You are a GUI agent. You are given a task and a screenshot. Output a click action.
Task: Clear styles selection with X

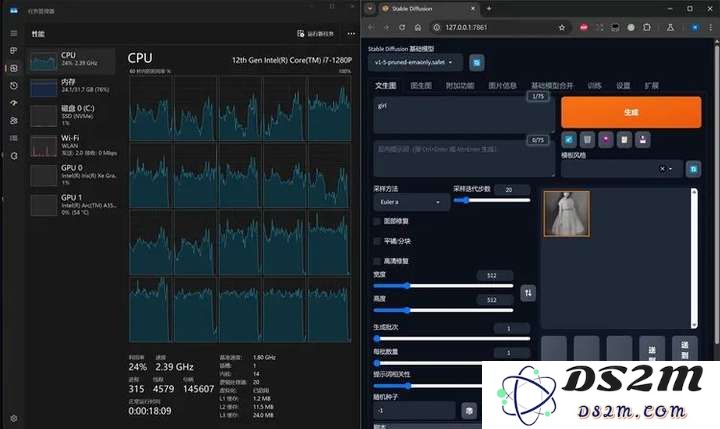tap(662, 169)
